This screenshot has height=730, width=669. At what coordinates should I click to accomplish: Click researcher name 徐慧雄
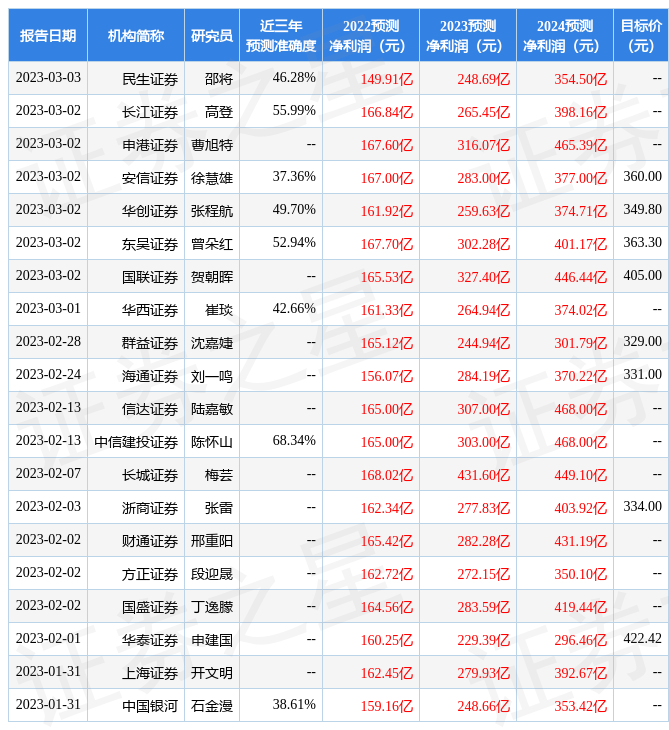pos(212,178)
